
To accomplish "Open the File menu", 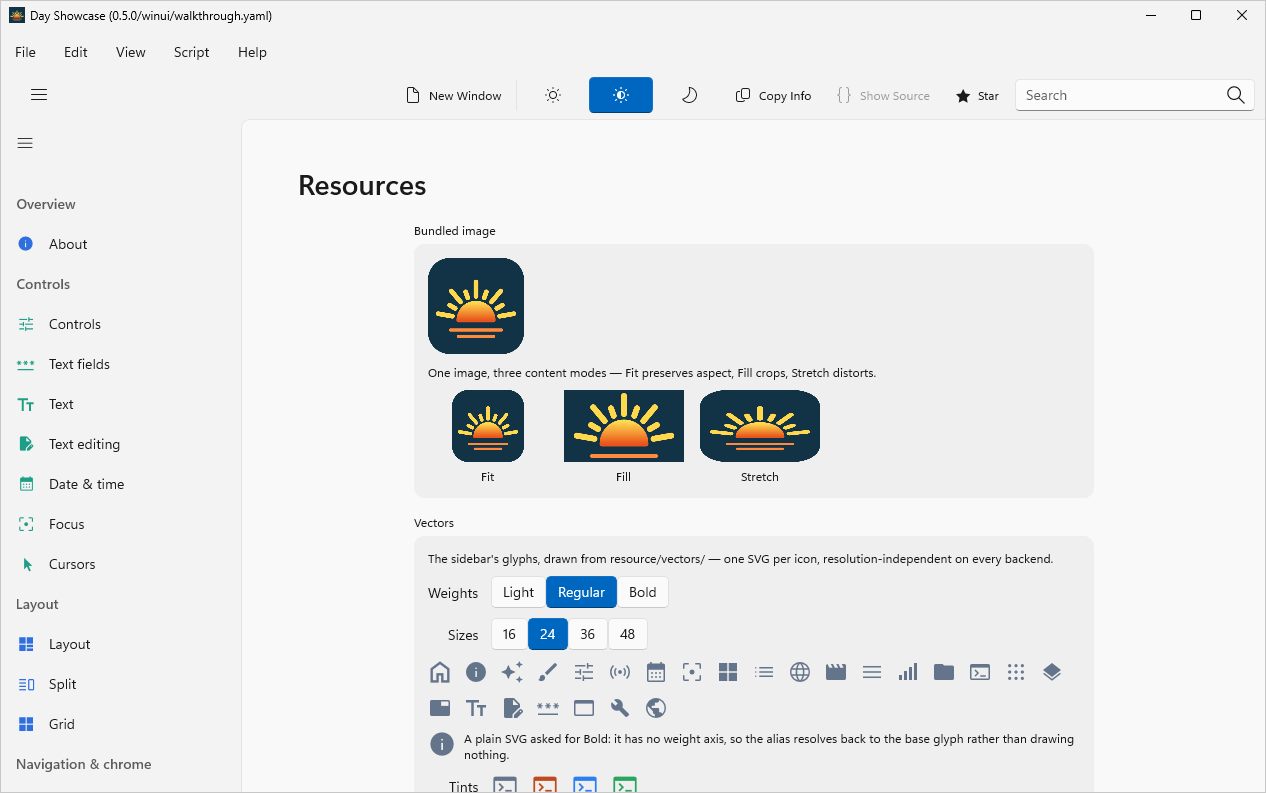I will 25,52.
